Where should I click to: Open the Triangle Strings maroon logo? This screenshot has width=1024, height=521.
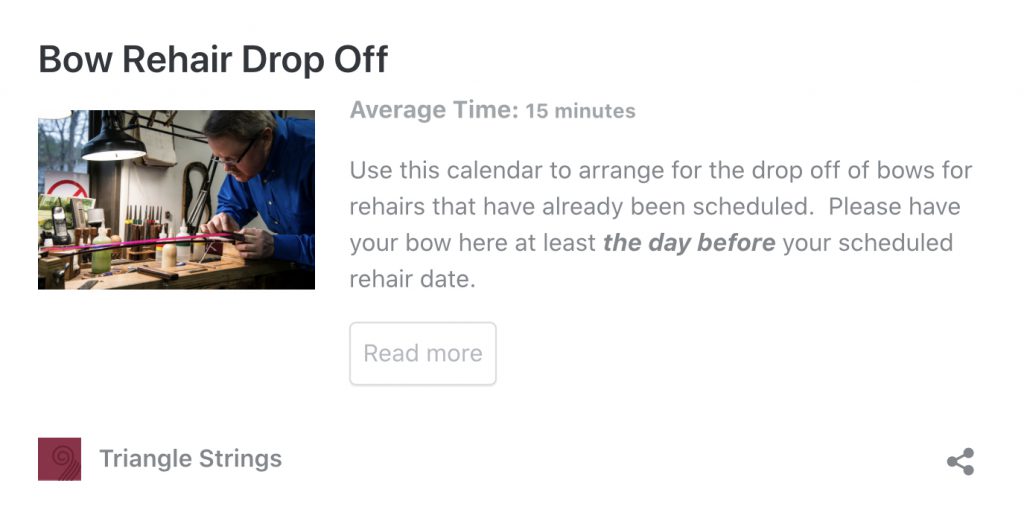[59, 459]
